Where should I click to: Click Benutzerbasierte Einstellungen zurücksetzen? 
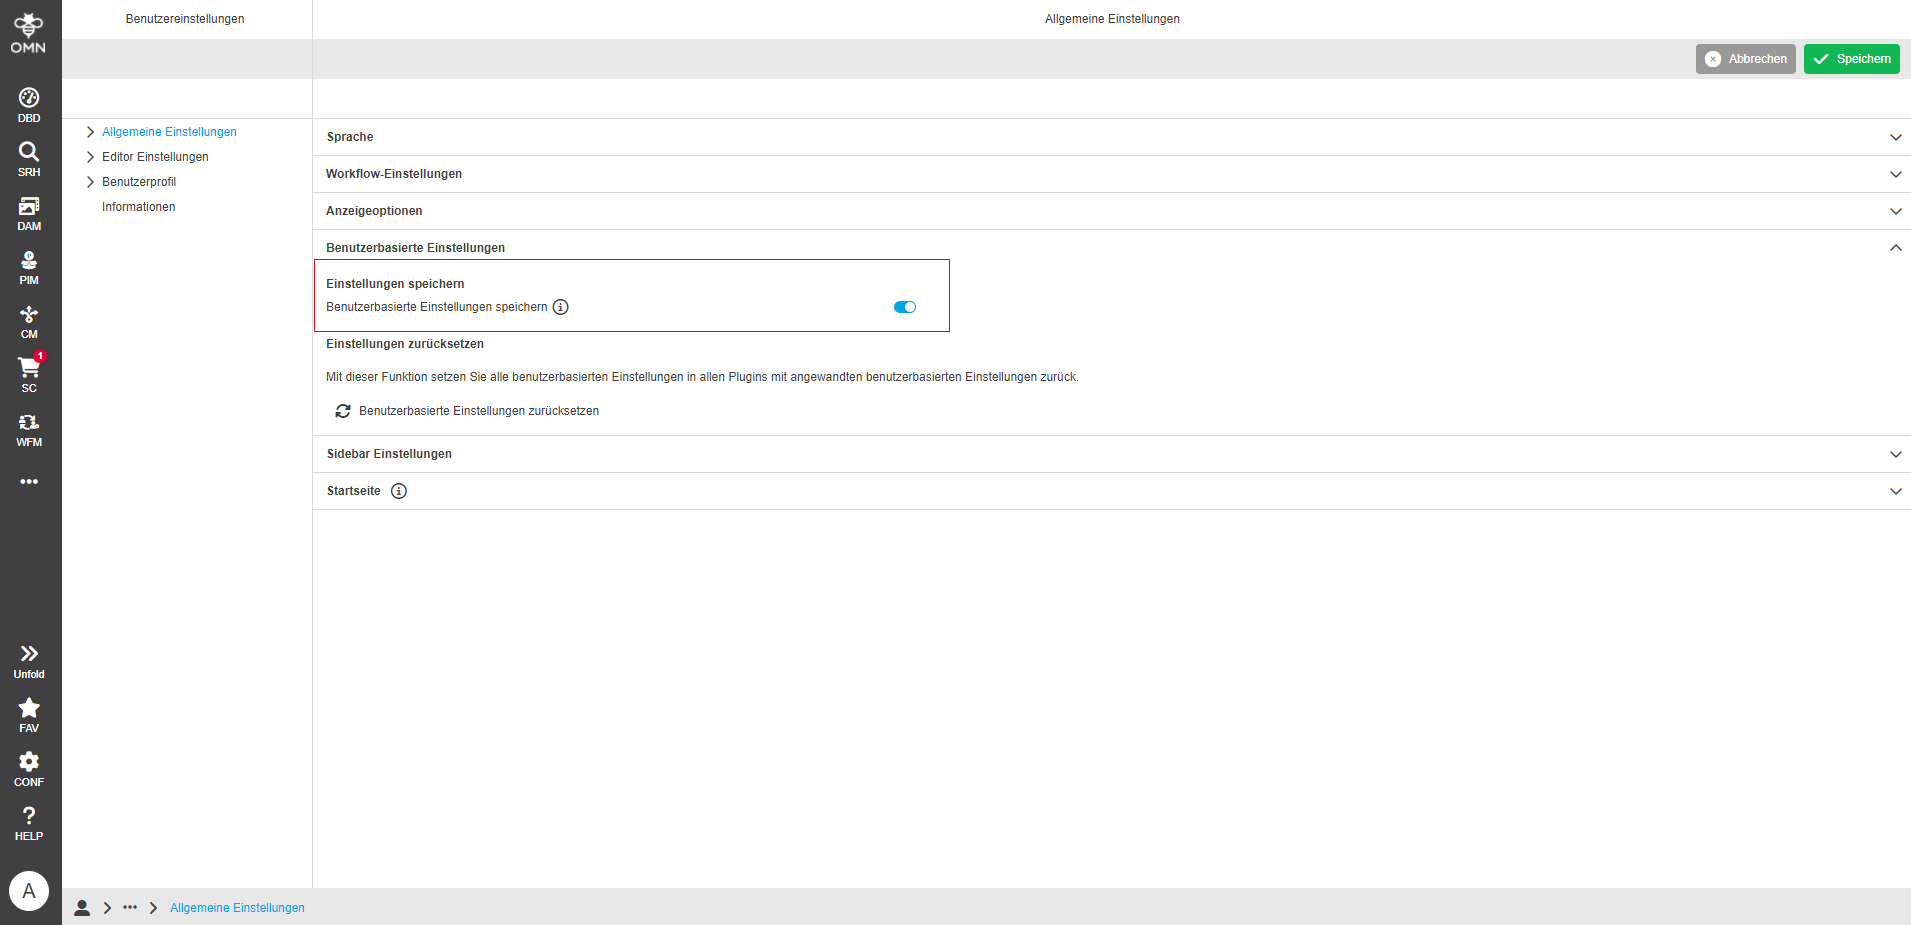tap(479, 410)
